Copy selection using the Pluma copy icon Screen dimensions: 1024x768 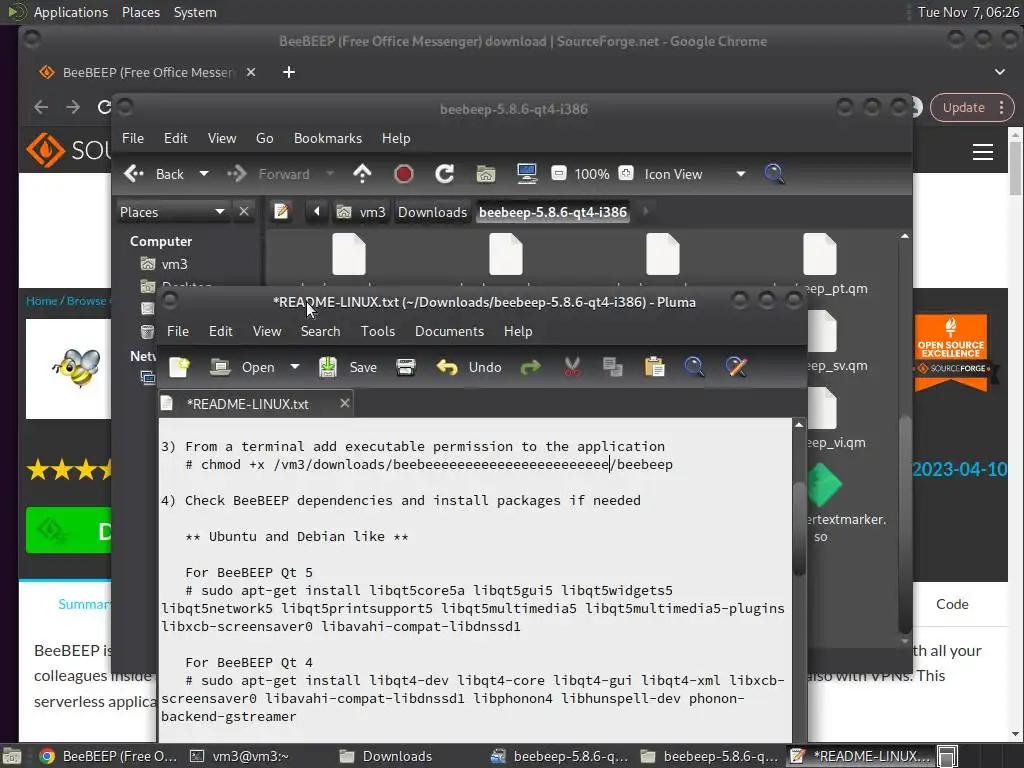pyautogui.click(x=613, y=367)
